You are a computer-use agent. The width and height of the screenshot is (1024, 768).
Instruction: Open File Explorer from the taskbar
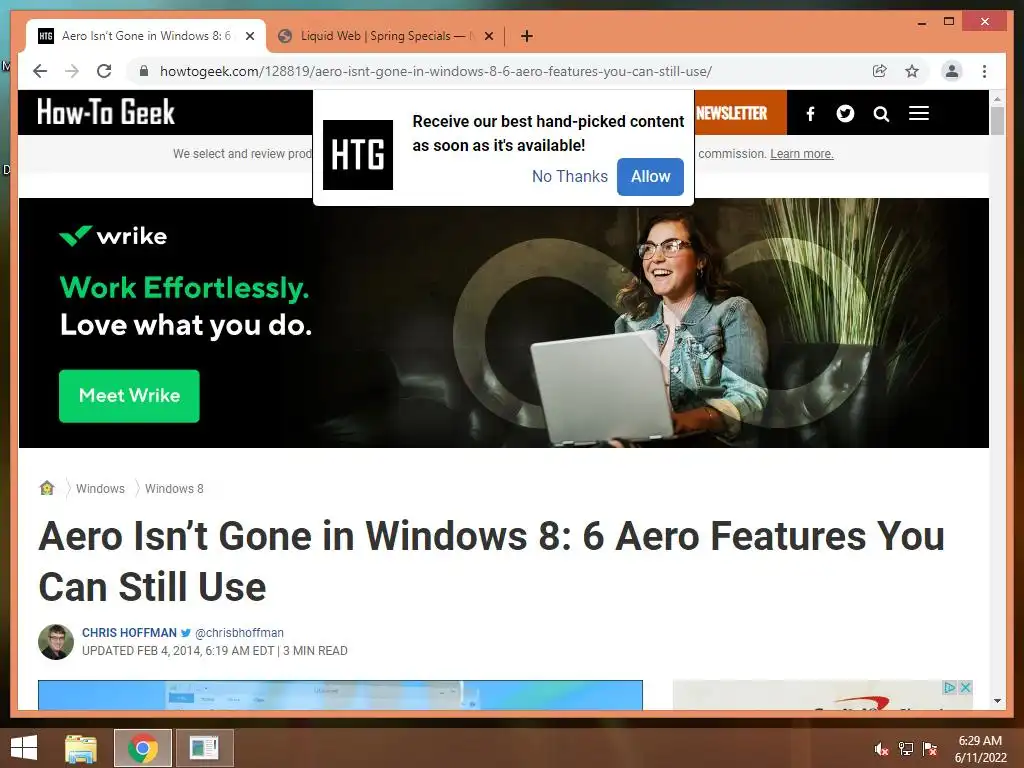tap(81, 748)
